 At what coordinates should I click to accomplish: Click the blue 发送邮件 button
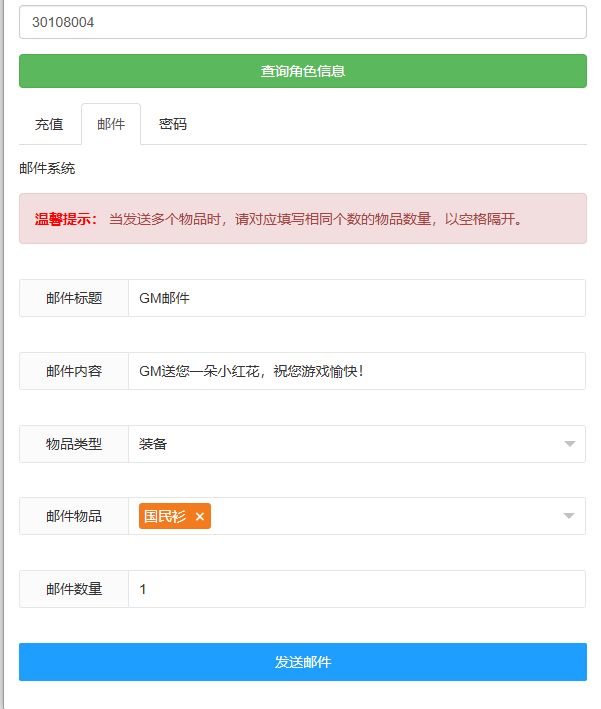click(302, 662)
